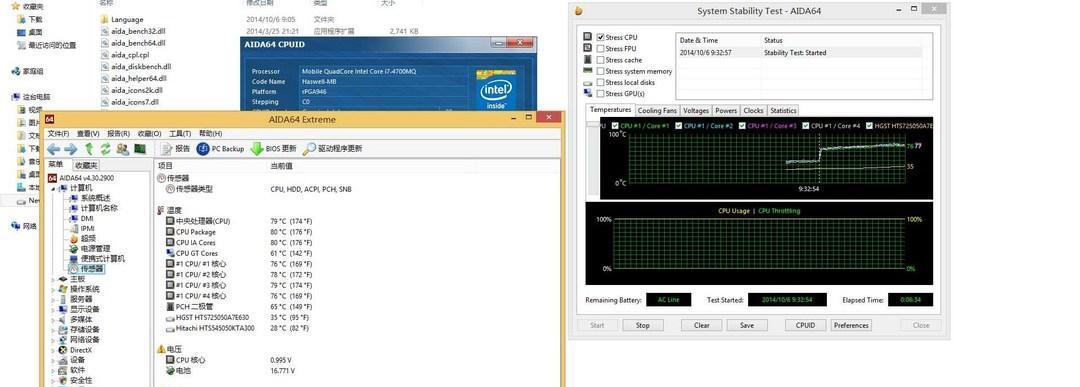Image resolution: width=1080 pixels, height=387 pixels.
Task: Click the green monitor icon in AIDA64 toolbar
Action: [140, 149]
